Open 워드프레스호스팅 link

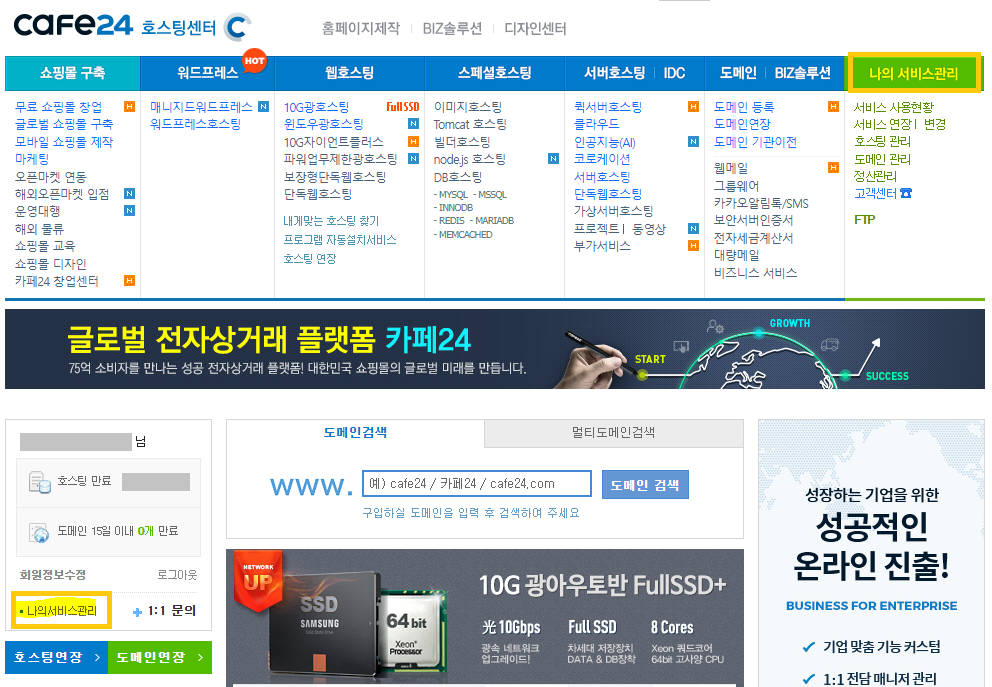(x=195, y=124)
